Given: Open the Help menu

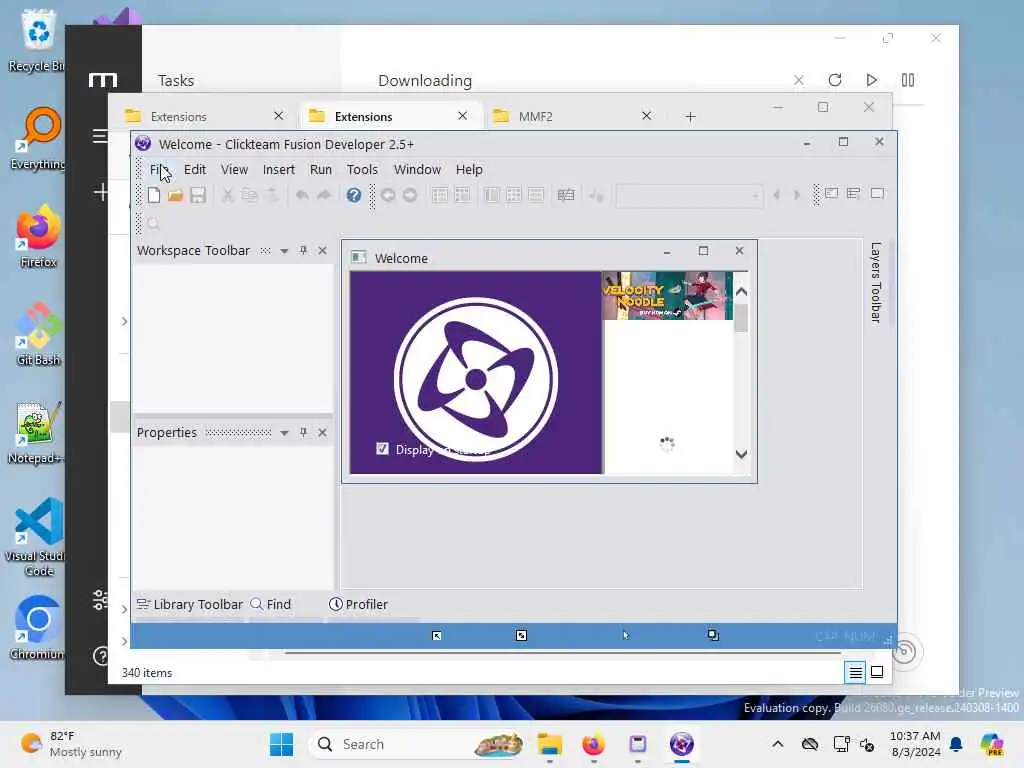Looking at the screenshot, I should point(469,169).
